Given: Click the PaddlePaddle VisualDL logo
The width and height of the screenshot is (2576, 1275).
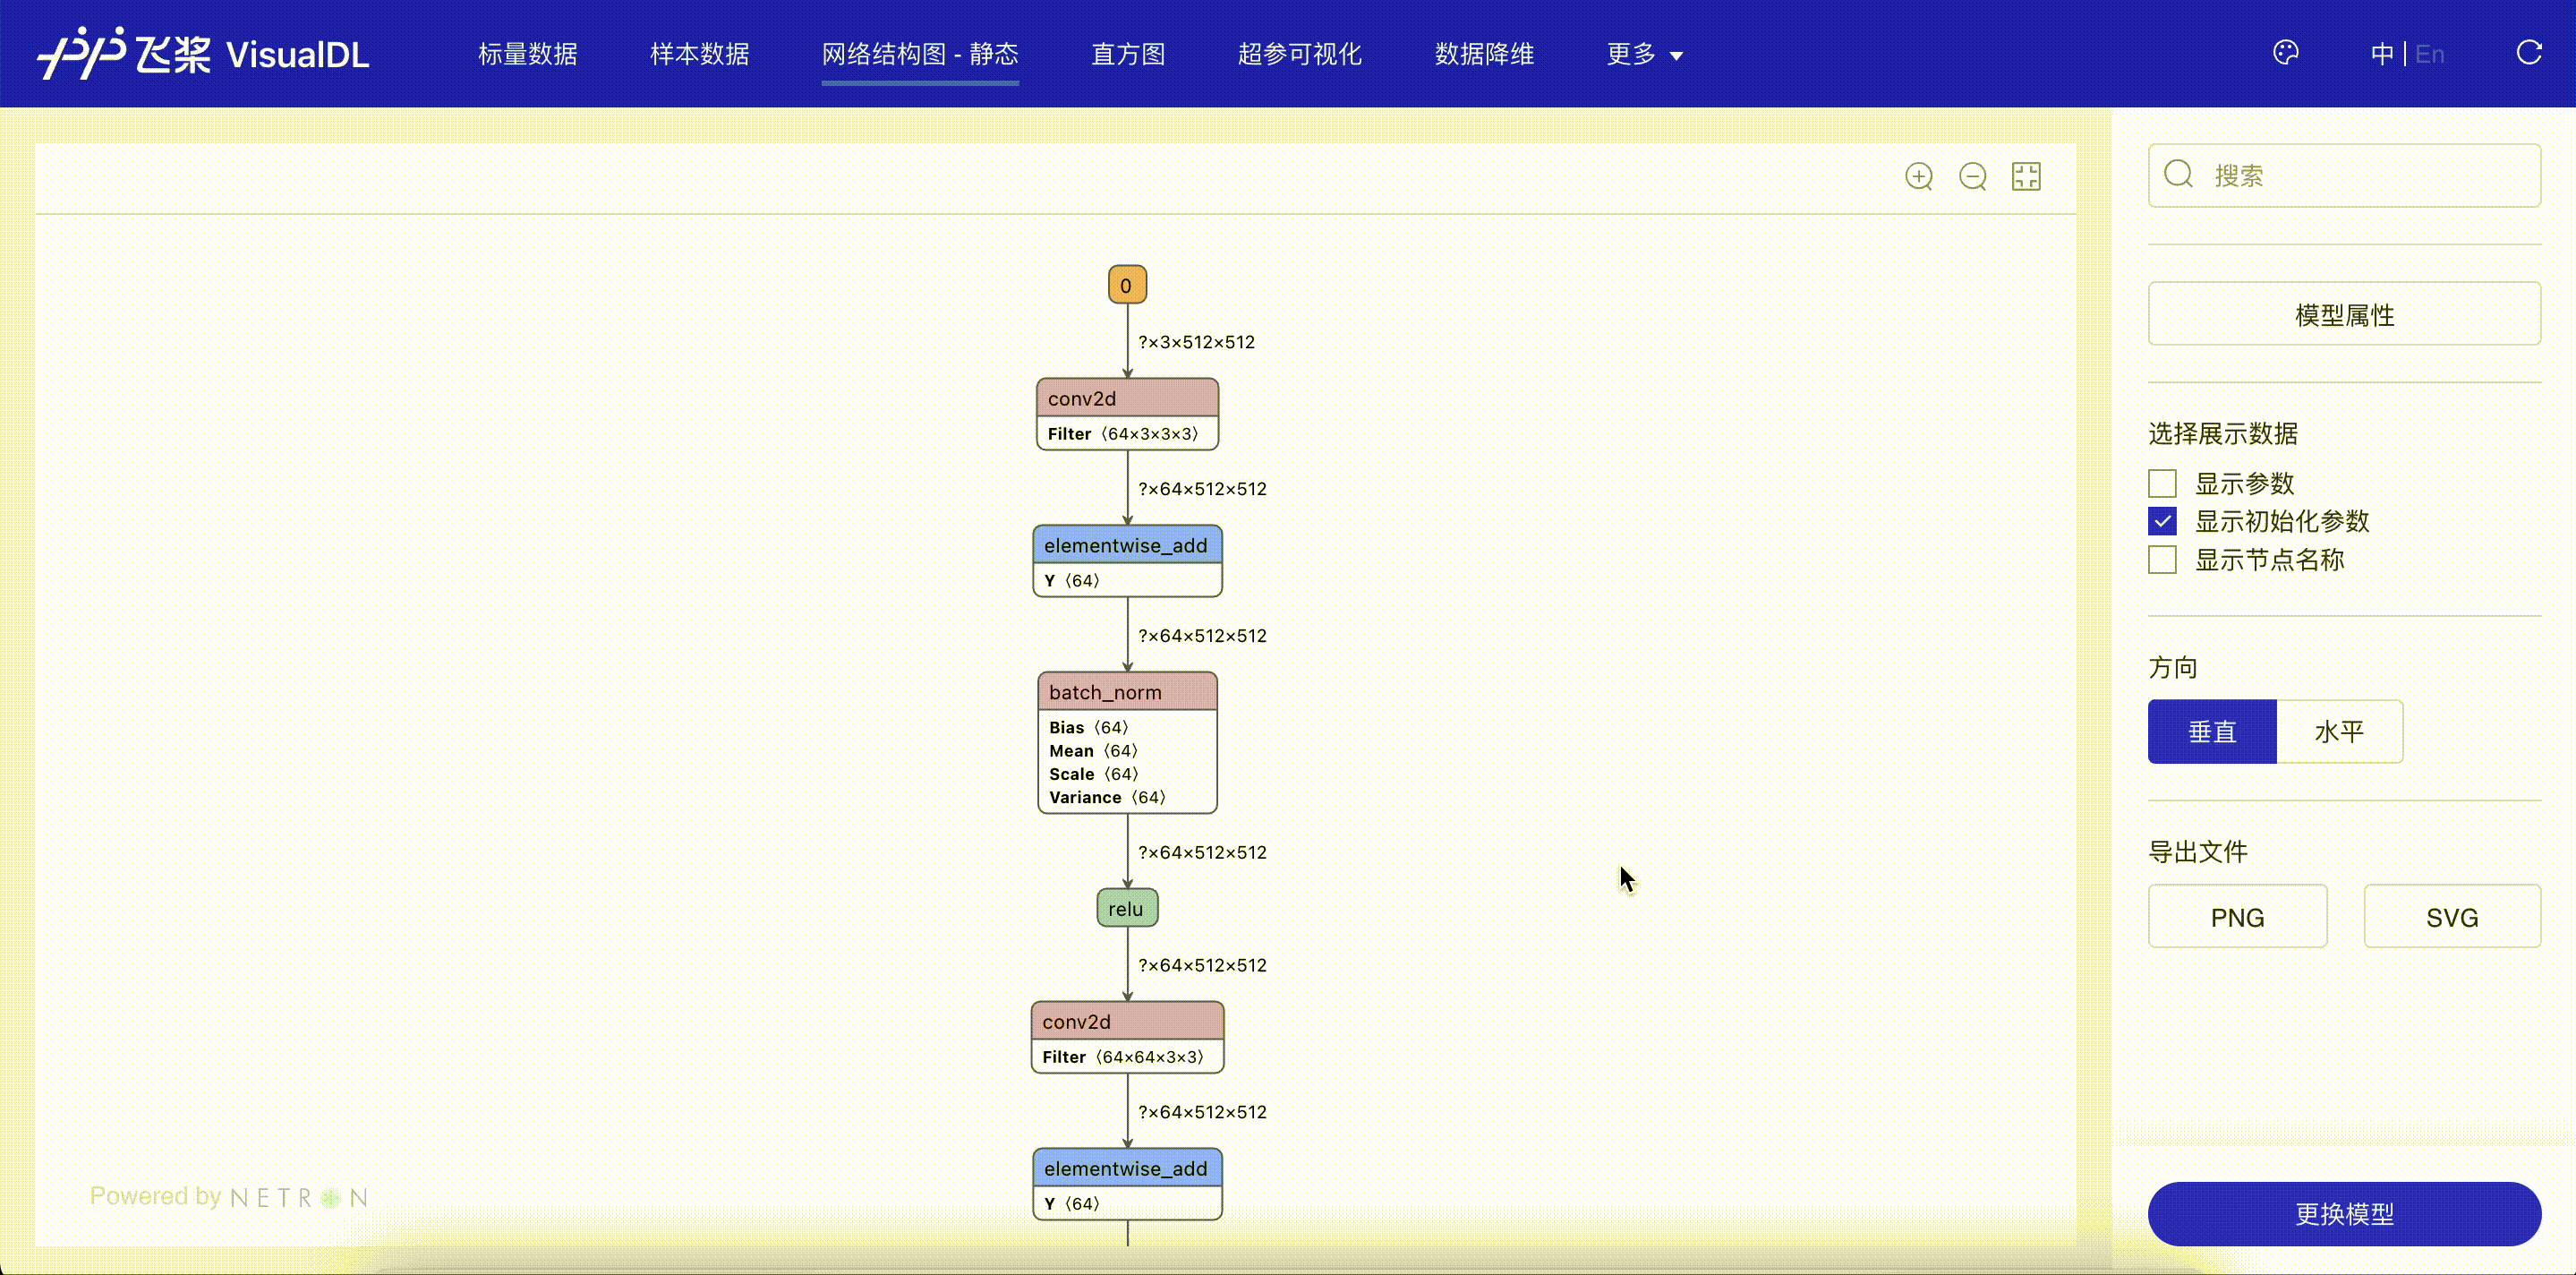Looking at the screenshot, I should pos(203,53).
